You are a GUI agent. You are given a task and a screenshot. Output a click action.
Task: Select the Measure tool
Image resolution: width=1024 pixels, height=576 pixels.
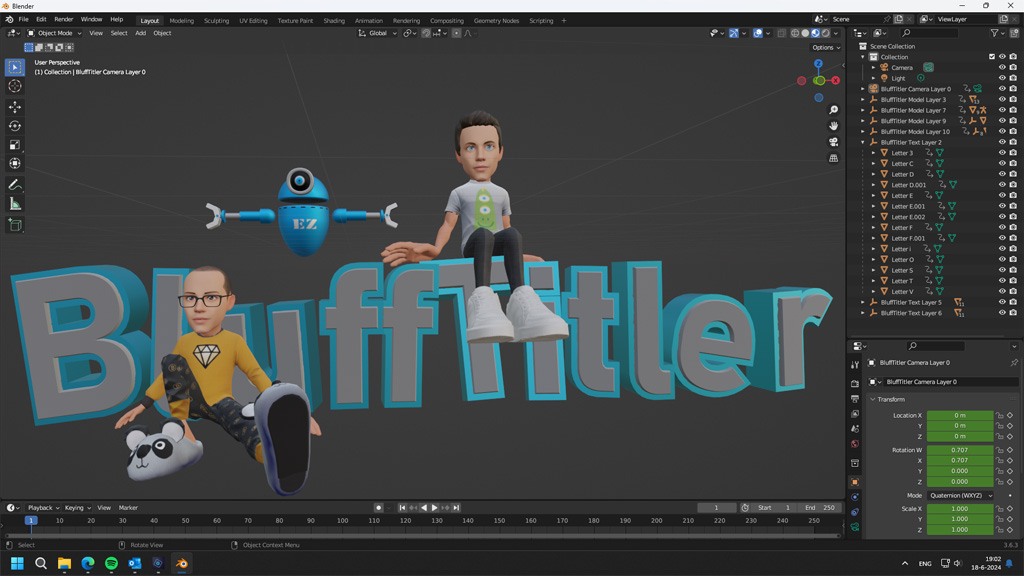coord(15,204)
